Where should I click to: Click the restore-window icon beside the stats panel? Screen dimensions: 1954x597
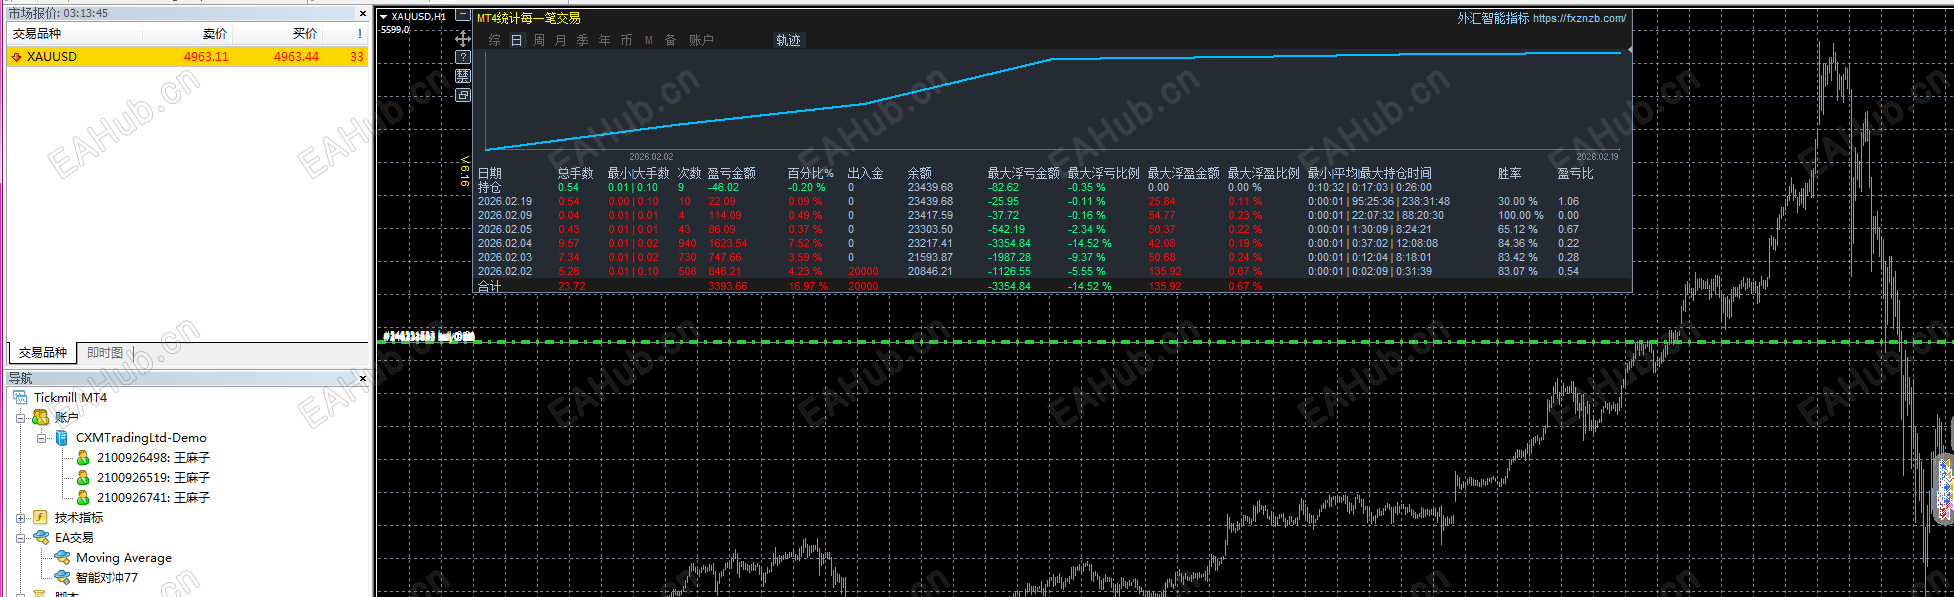463,95
